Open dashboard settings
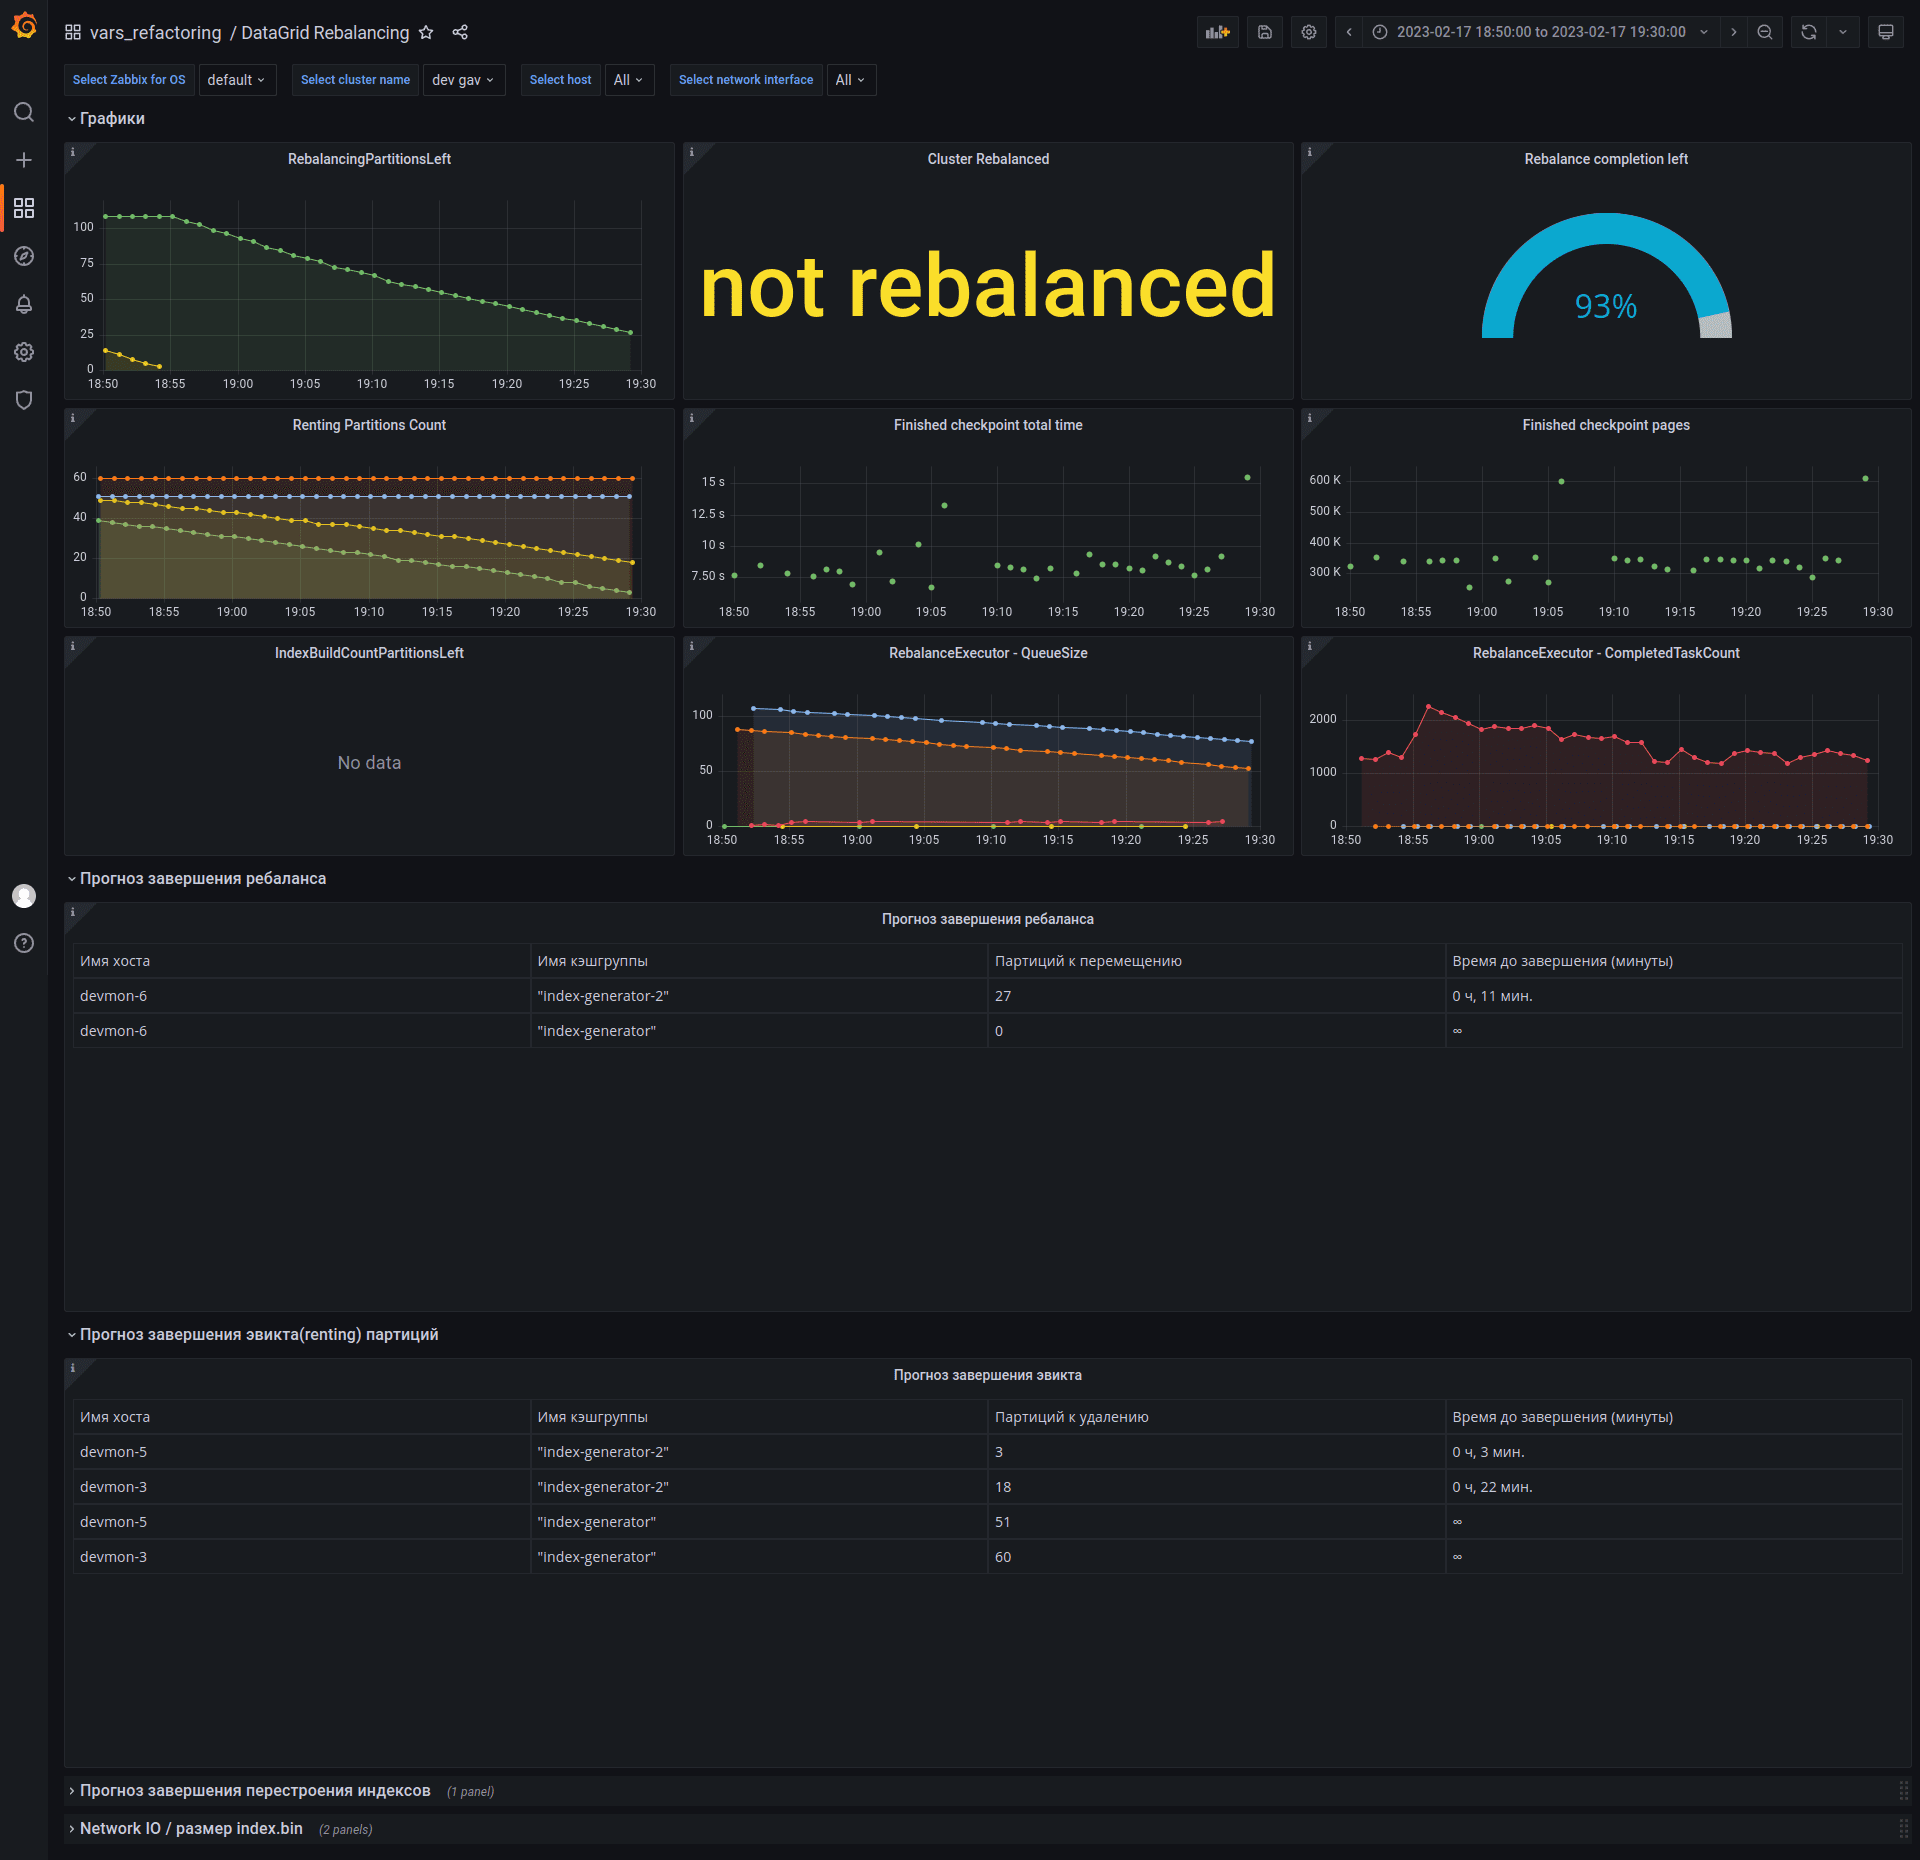 click(x=1308, y=32)
